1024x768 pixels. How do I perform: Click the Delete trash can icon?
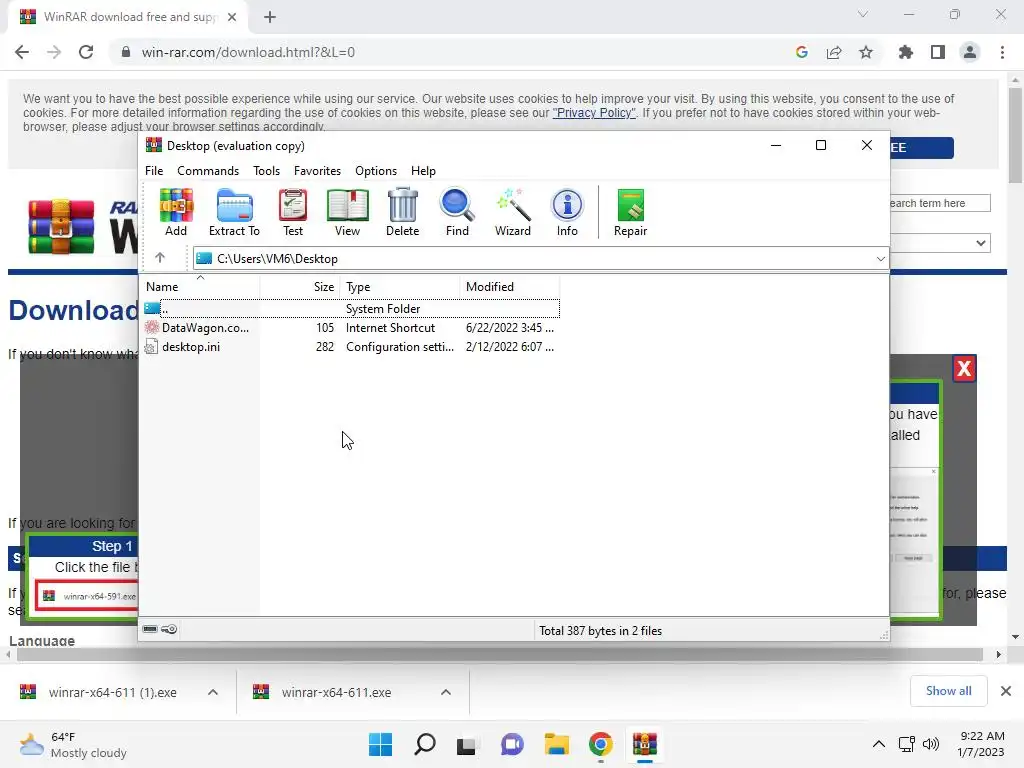[402, 212]
